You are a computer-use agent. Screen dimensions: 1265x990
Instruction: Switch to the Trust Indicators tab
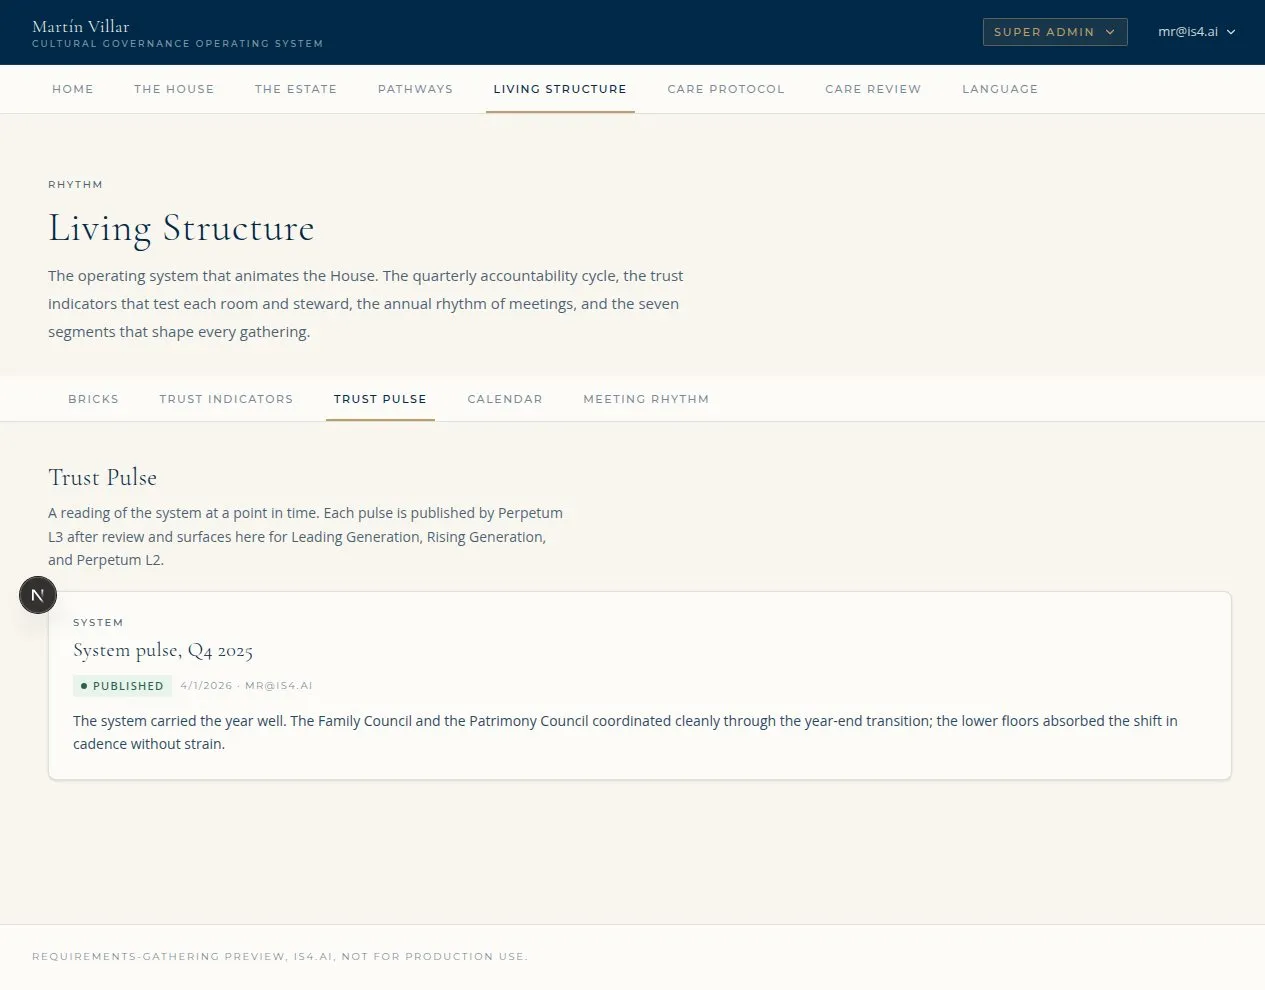point(226,399)
